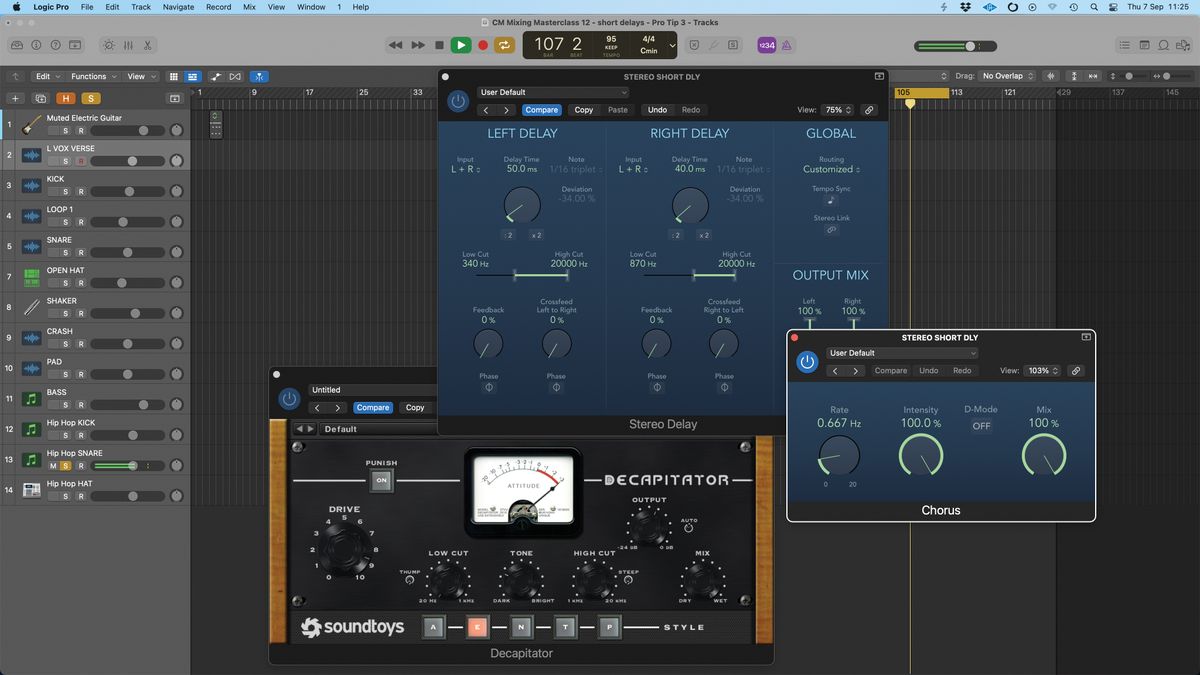Select the grid view icon above track headers
1200x675 pixels.
coord(174,77)
